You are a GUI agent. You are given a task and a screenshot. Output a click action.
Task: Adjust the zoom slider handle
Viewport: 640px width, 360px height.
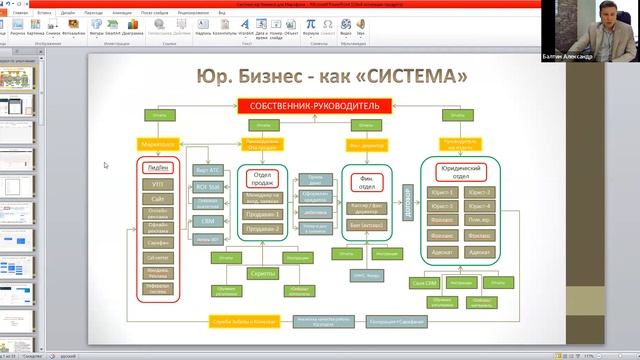pos(620,356)
